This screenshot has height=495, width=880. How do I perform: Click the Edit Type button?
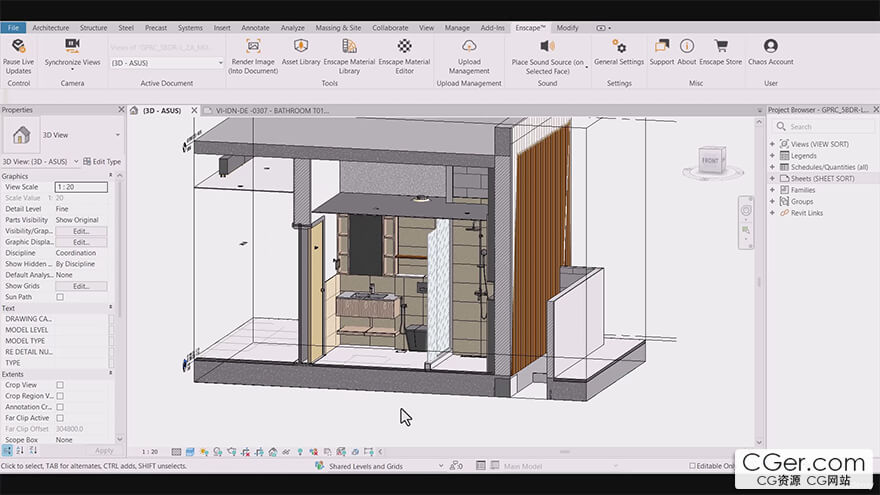coord(102,161)
